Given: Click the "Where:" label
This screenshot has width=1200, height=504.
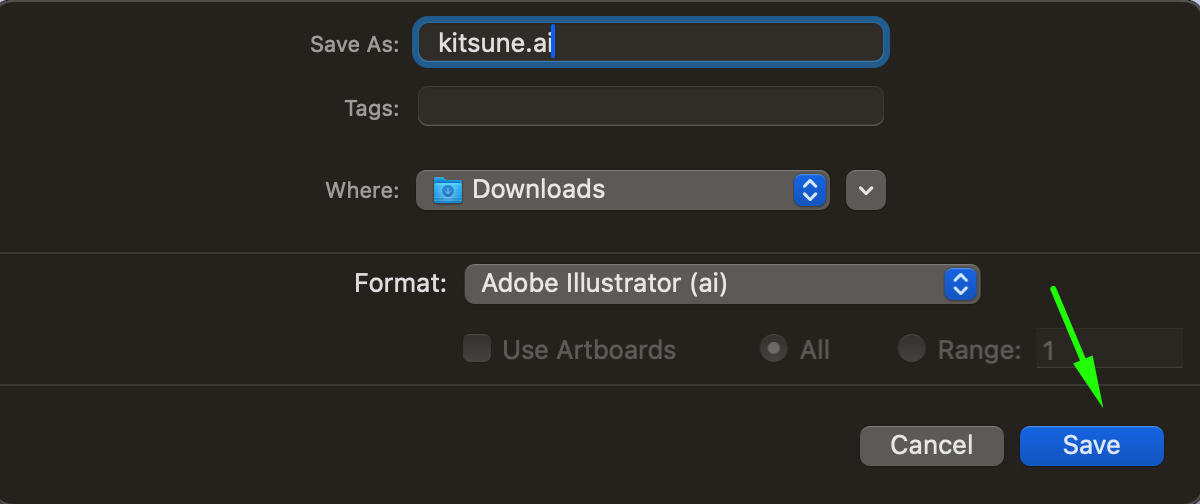Looking at the screenshot, I should click(362, 190).
